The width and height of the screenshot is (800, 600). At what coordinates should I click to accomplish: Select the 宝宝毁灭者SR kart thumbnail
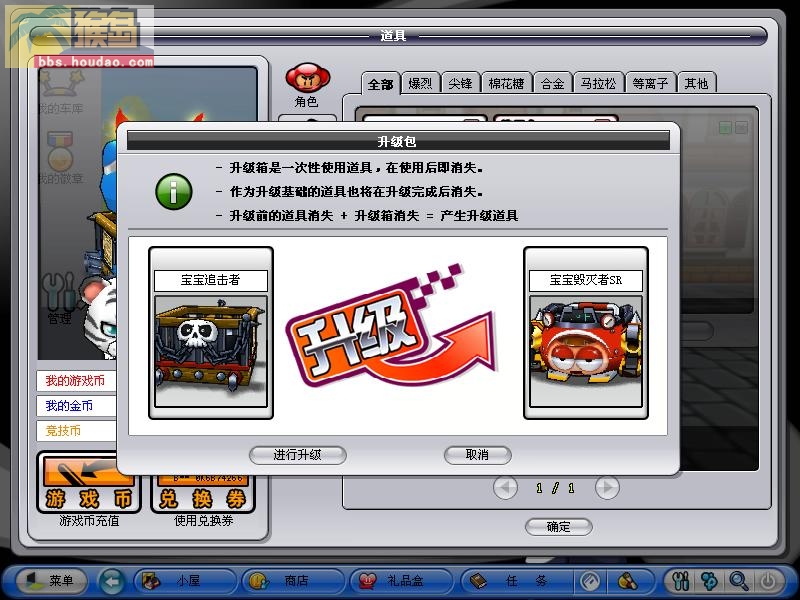586,351
